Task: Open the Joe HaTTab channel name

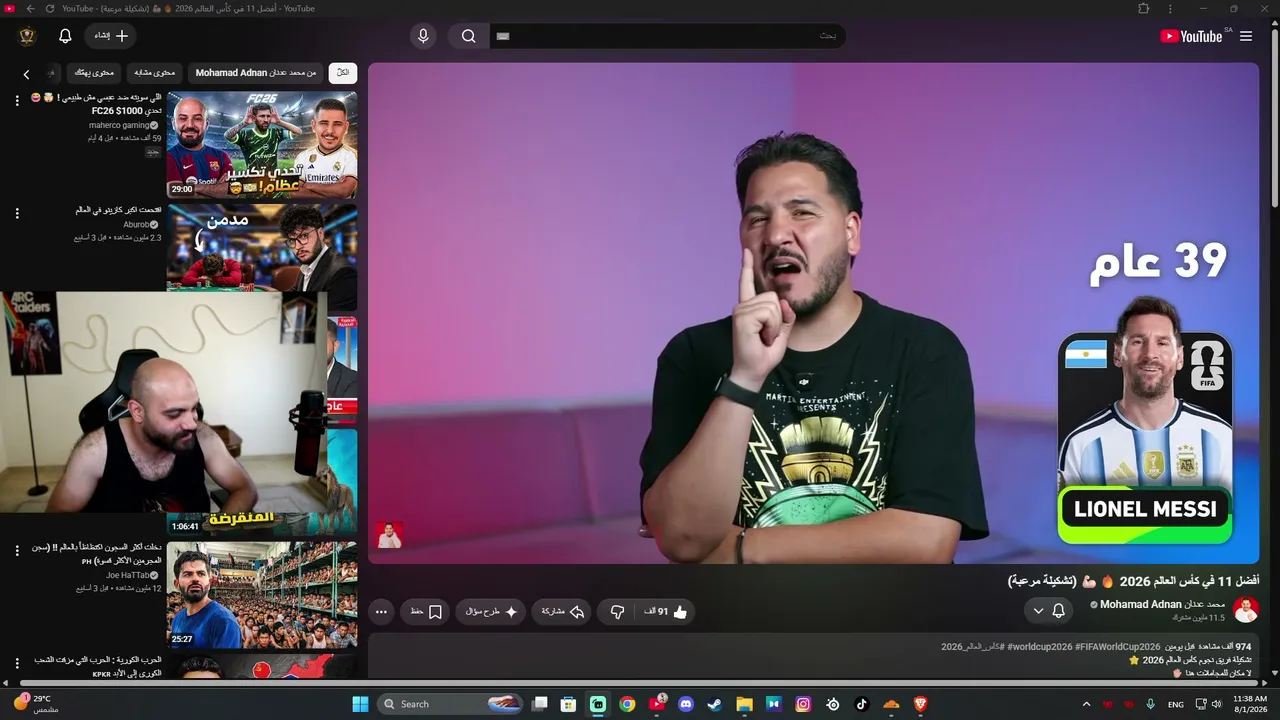Action: pos(128,575)
